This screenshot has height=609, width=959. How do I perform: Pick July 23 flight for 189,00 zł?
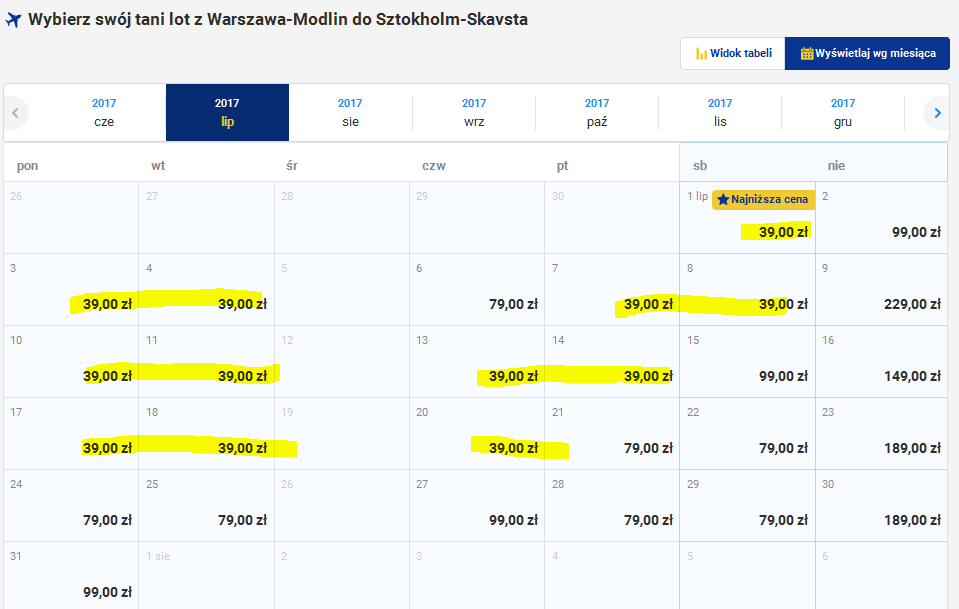[x=881, y=434]
